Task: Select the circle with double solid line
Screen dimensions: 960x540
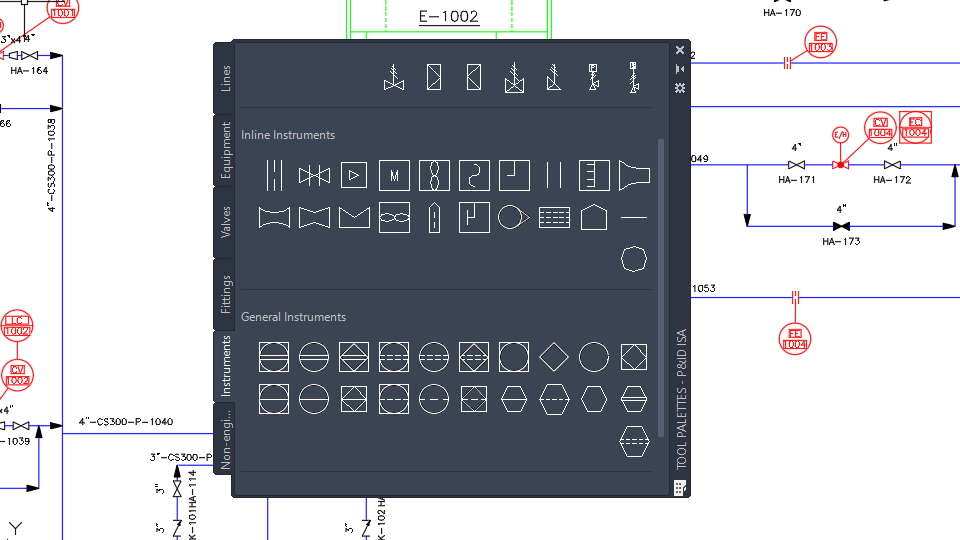Action: 314,357
